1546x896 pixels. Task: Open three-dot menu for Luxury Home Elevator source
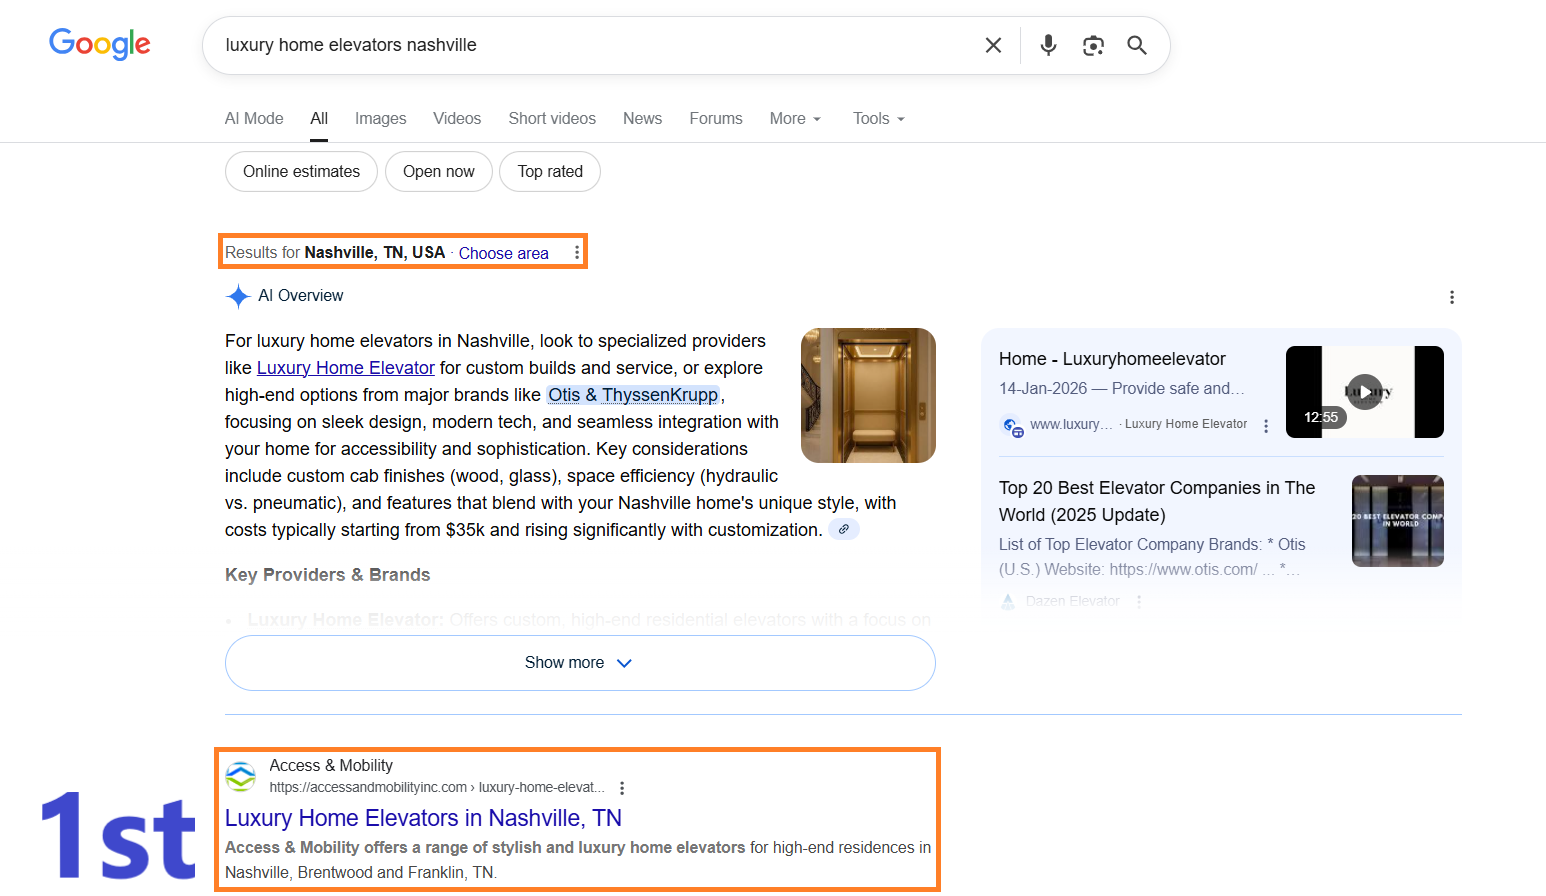tap(1266, 426)
